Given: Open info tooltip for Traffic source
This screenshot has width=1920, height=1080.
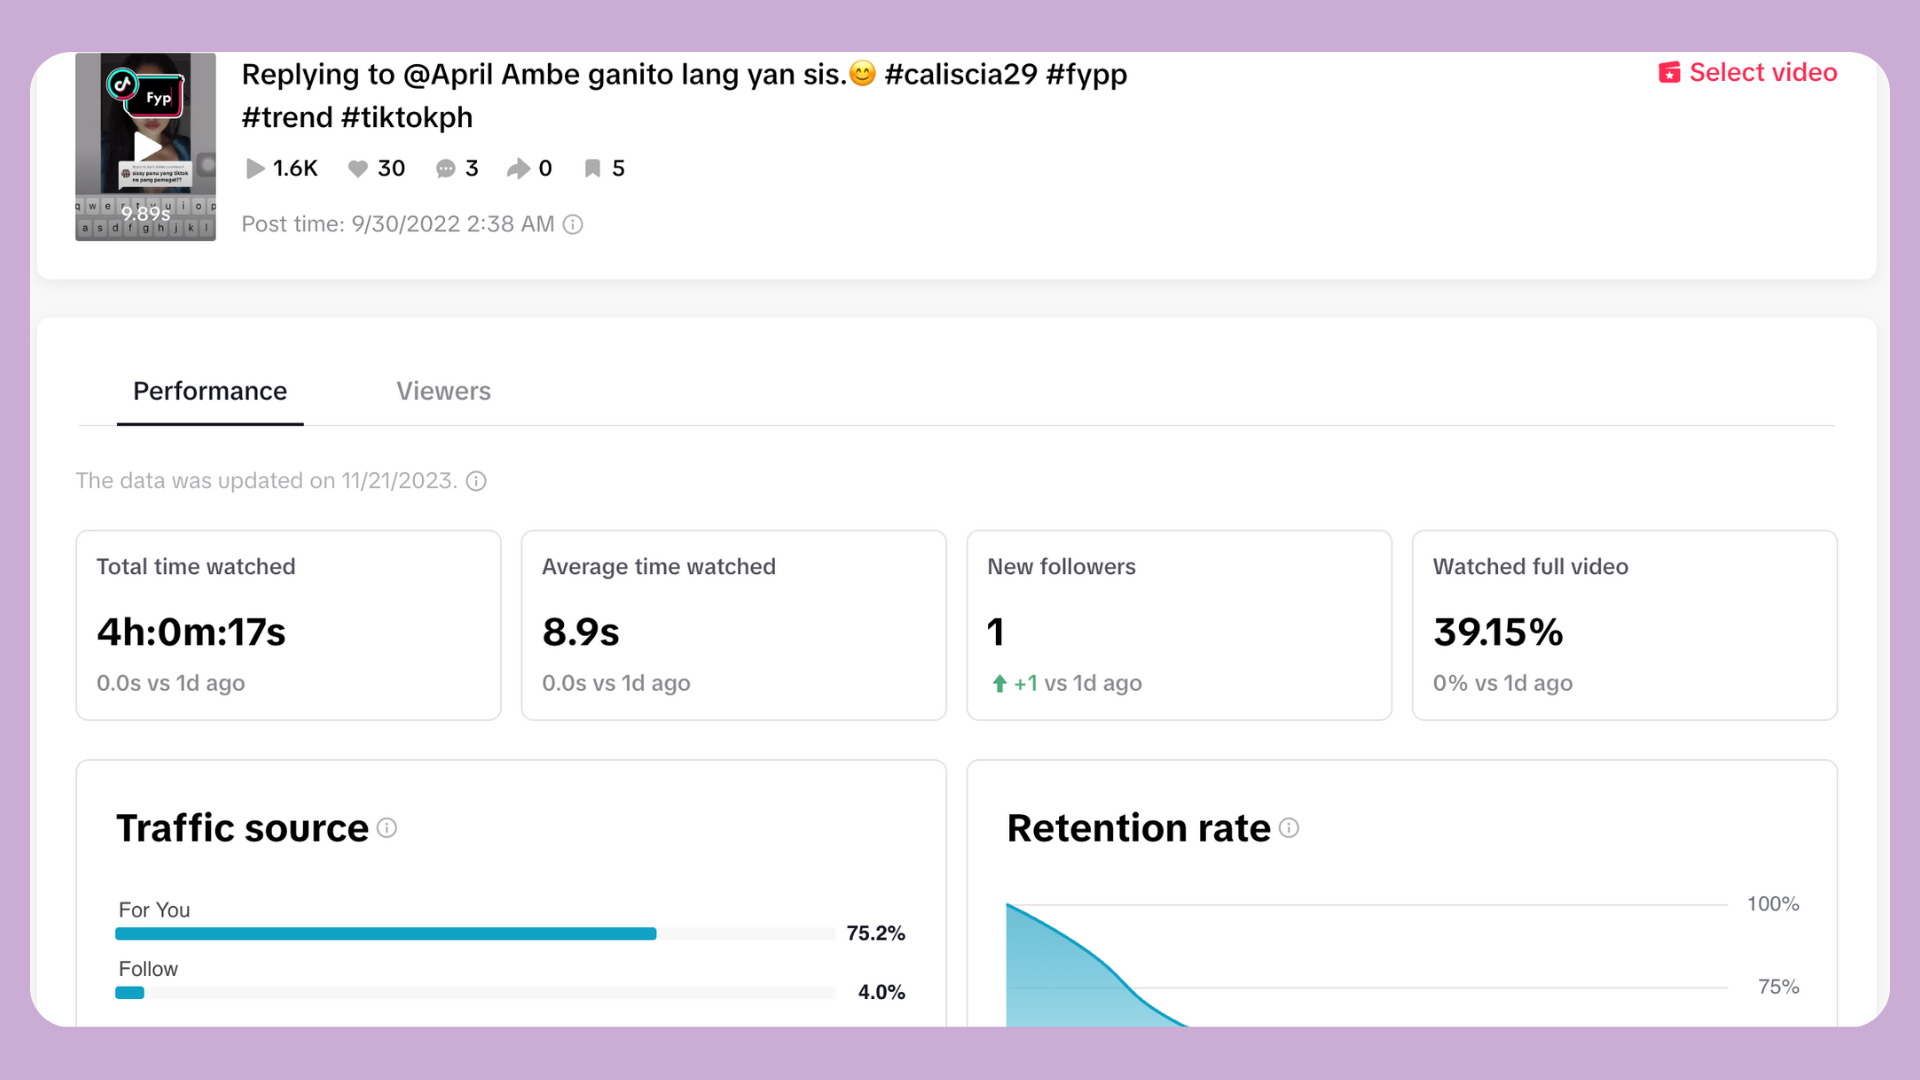Looking at the screenshot, I should click(x=387, y=828).
